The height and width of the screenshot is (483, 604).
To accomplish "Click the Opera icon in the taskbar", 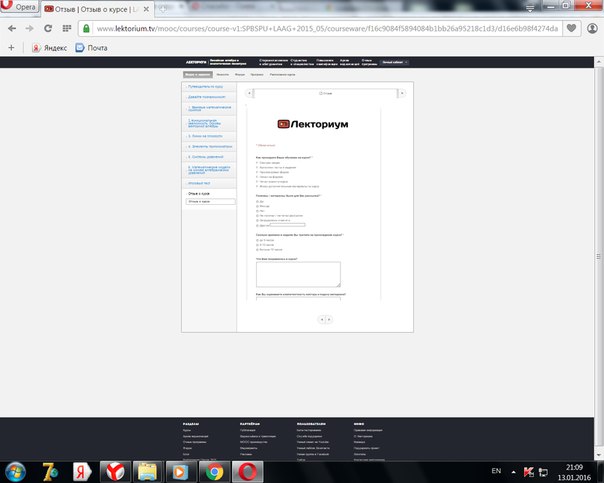I will coord(247,472).
